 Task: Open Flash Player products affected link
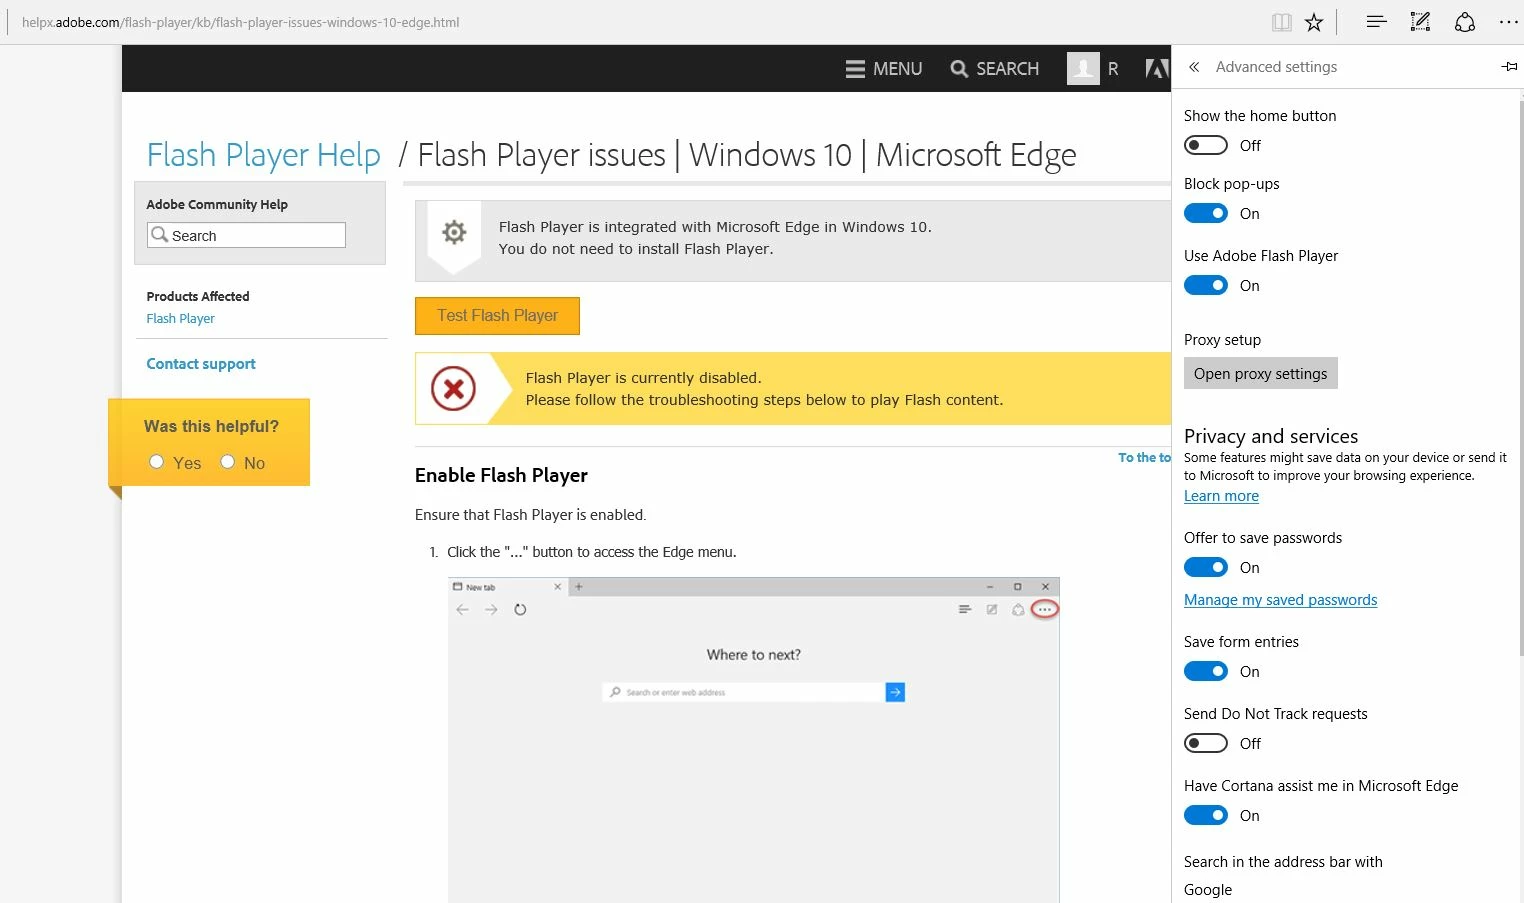[x=180, y=318]
